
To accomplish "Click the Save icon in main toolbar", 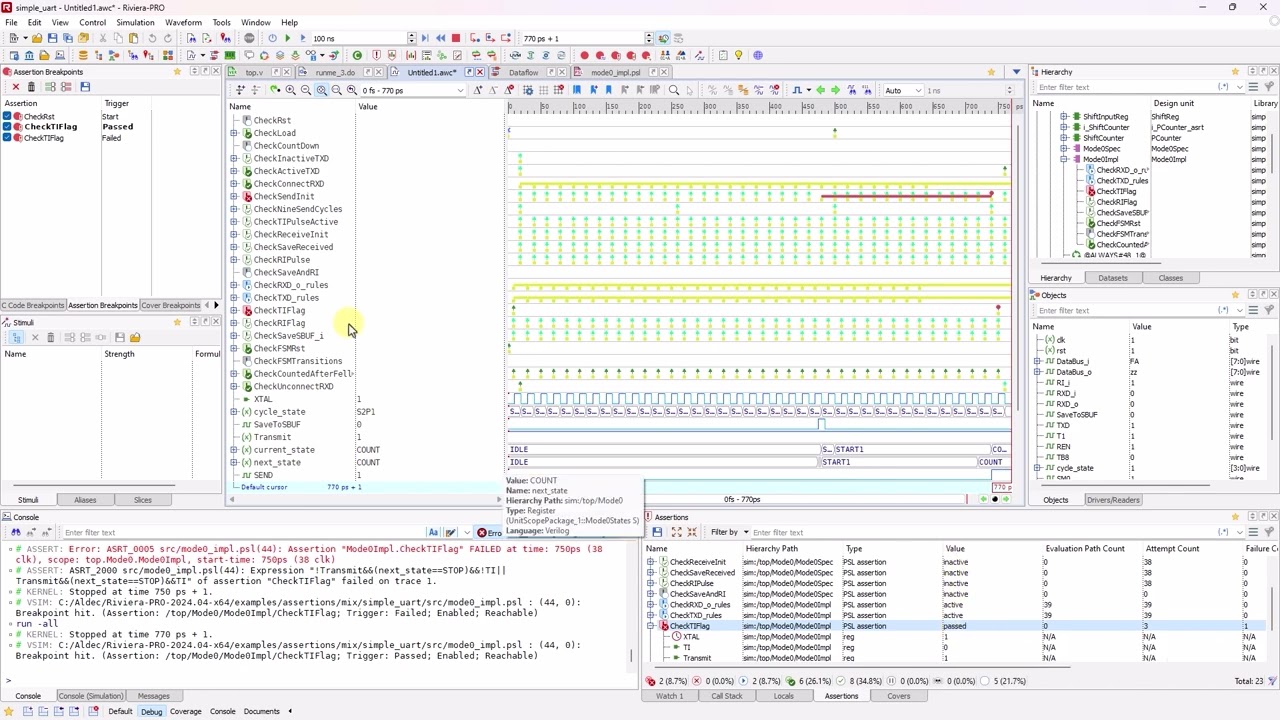I will pos(52,38).
